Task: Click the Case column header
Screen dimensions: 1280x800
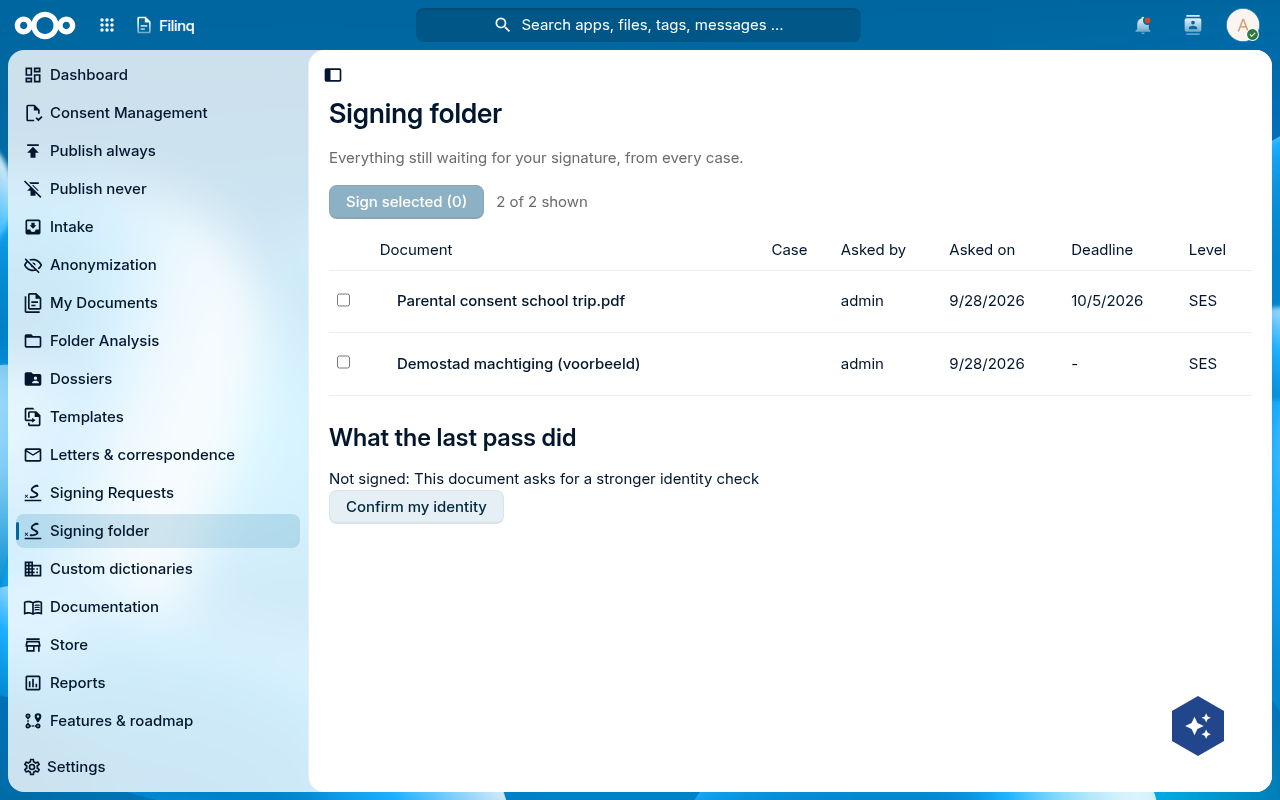Action: tap(789, 250)
